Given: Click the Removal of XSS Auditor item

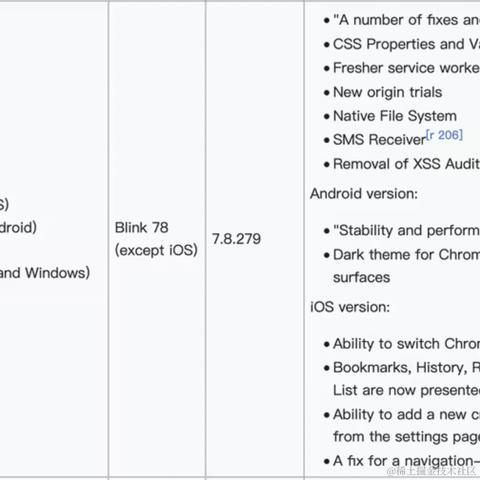Looking at the screenshot, I should [407, 164].
